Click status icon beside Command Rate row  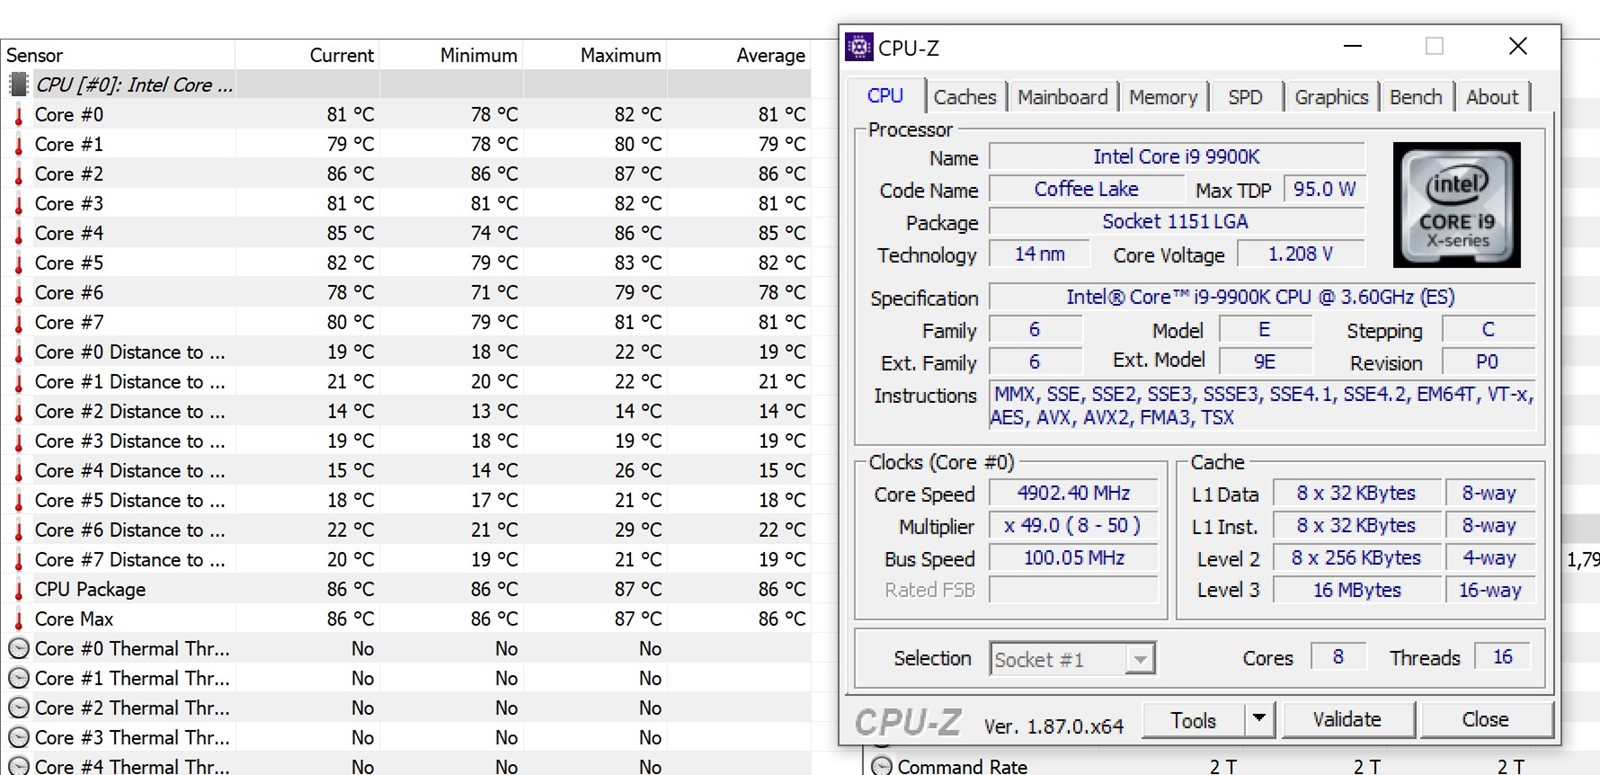881,766
